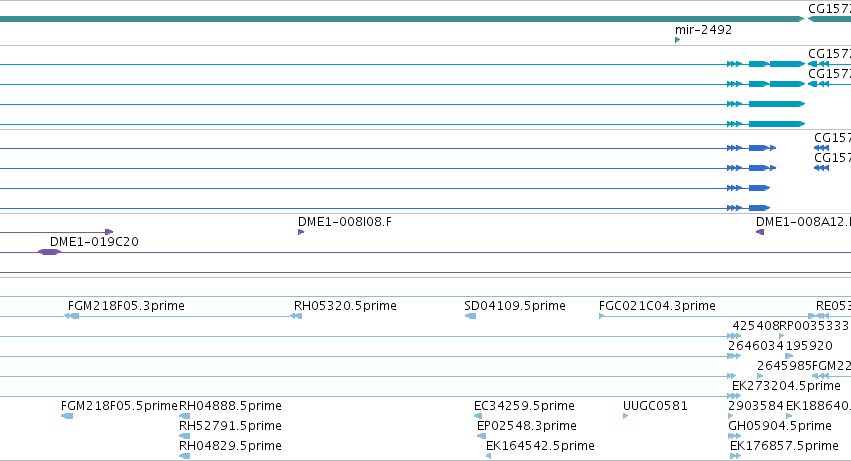Open the FGM218F05.3prime EST label

click(x=126, y=306)
